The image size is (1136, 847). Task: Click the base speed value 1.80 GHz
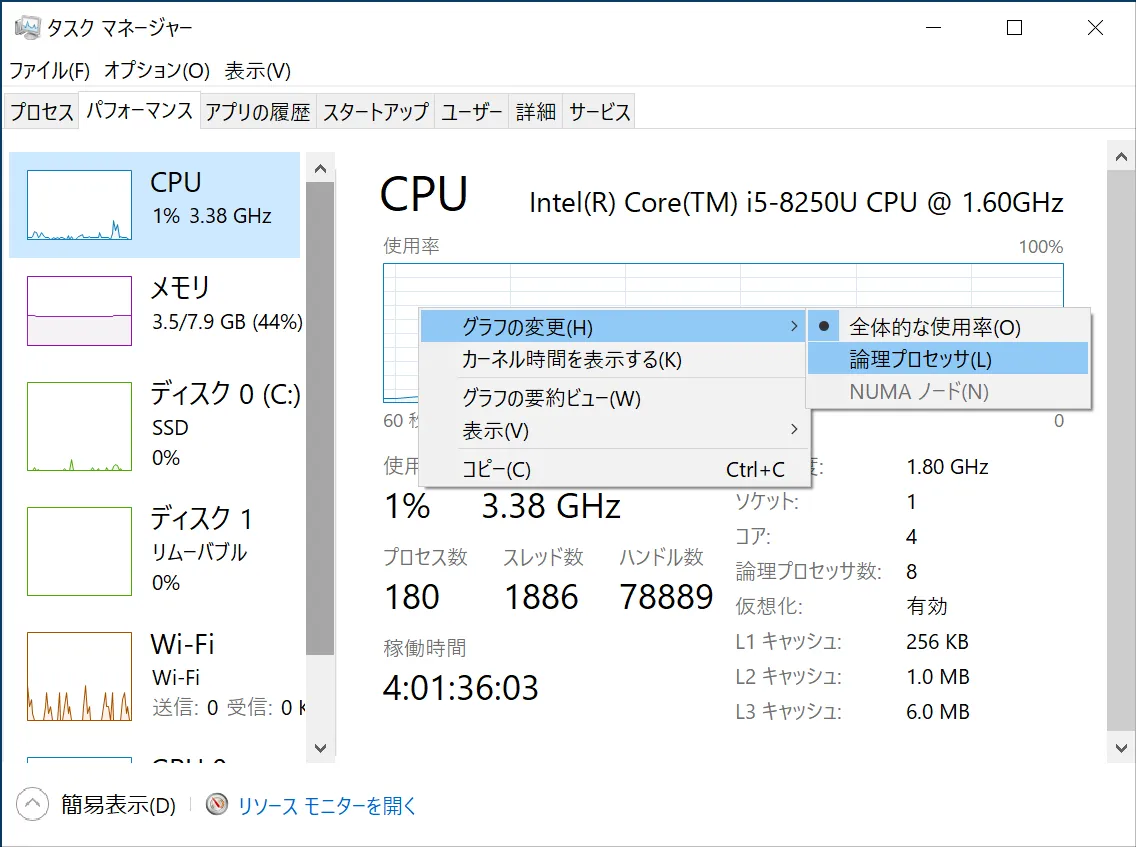pos(947,467)
